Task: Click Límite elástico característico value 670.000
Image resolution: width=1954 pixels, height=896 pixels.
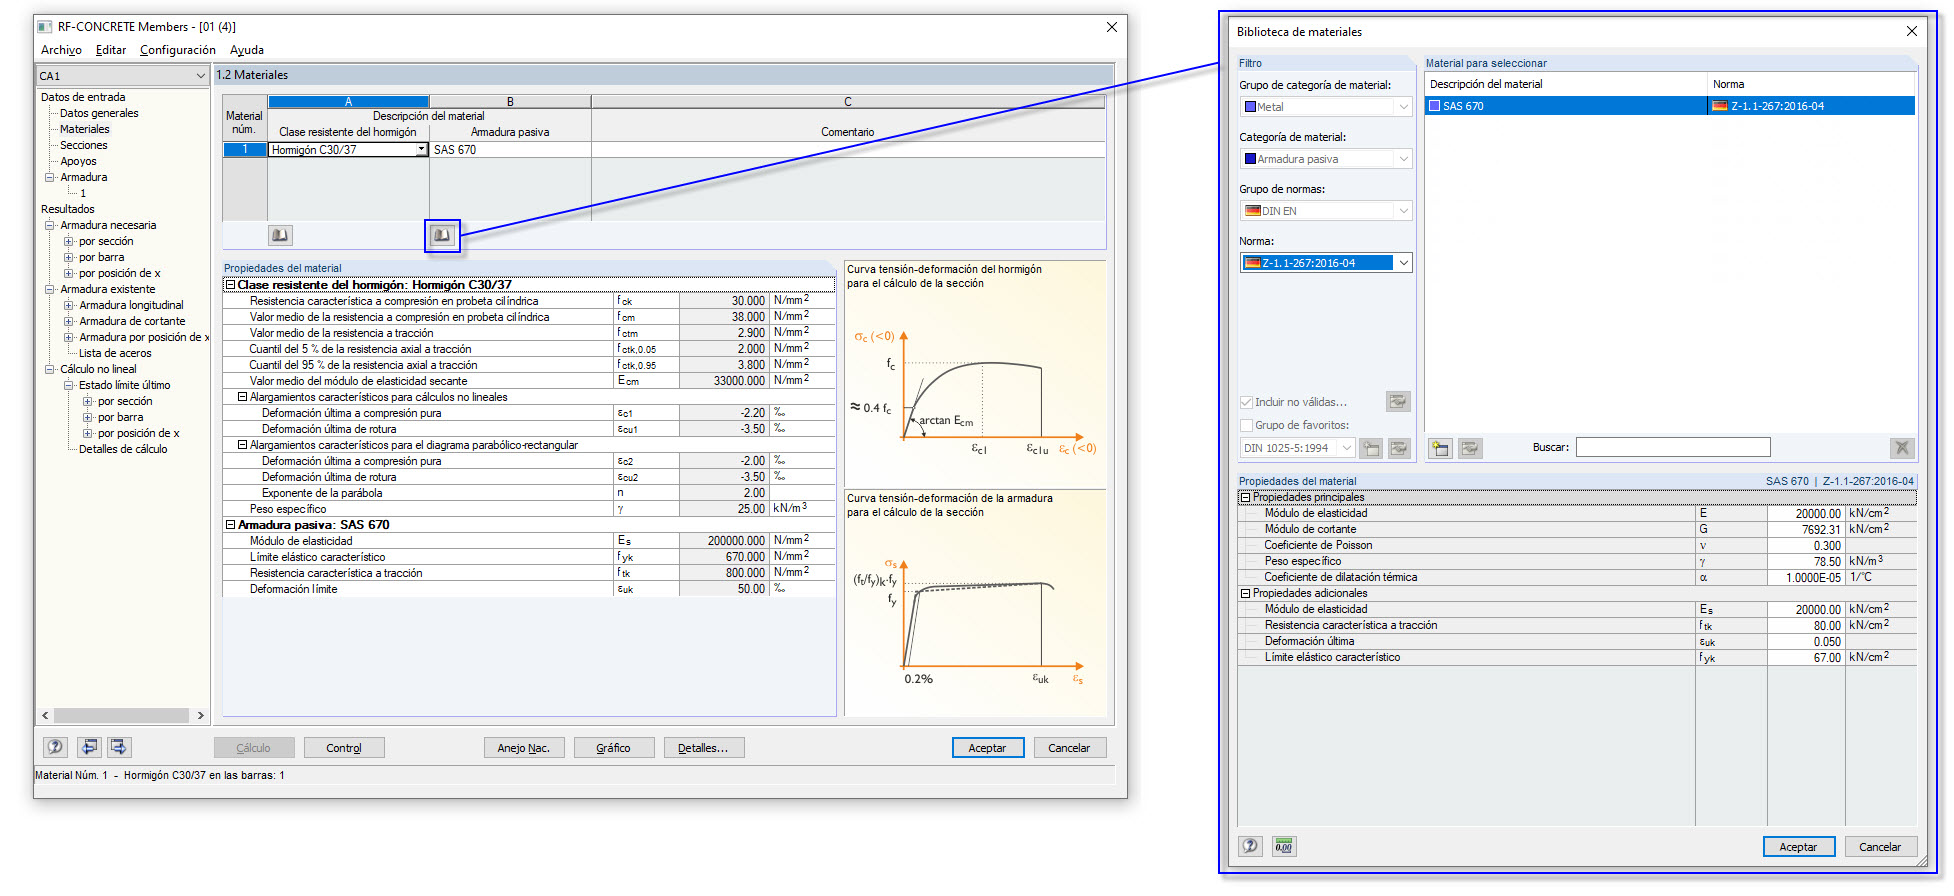Action: [724, 557]
